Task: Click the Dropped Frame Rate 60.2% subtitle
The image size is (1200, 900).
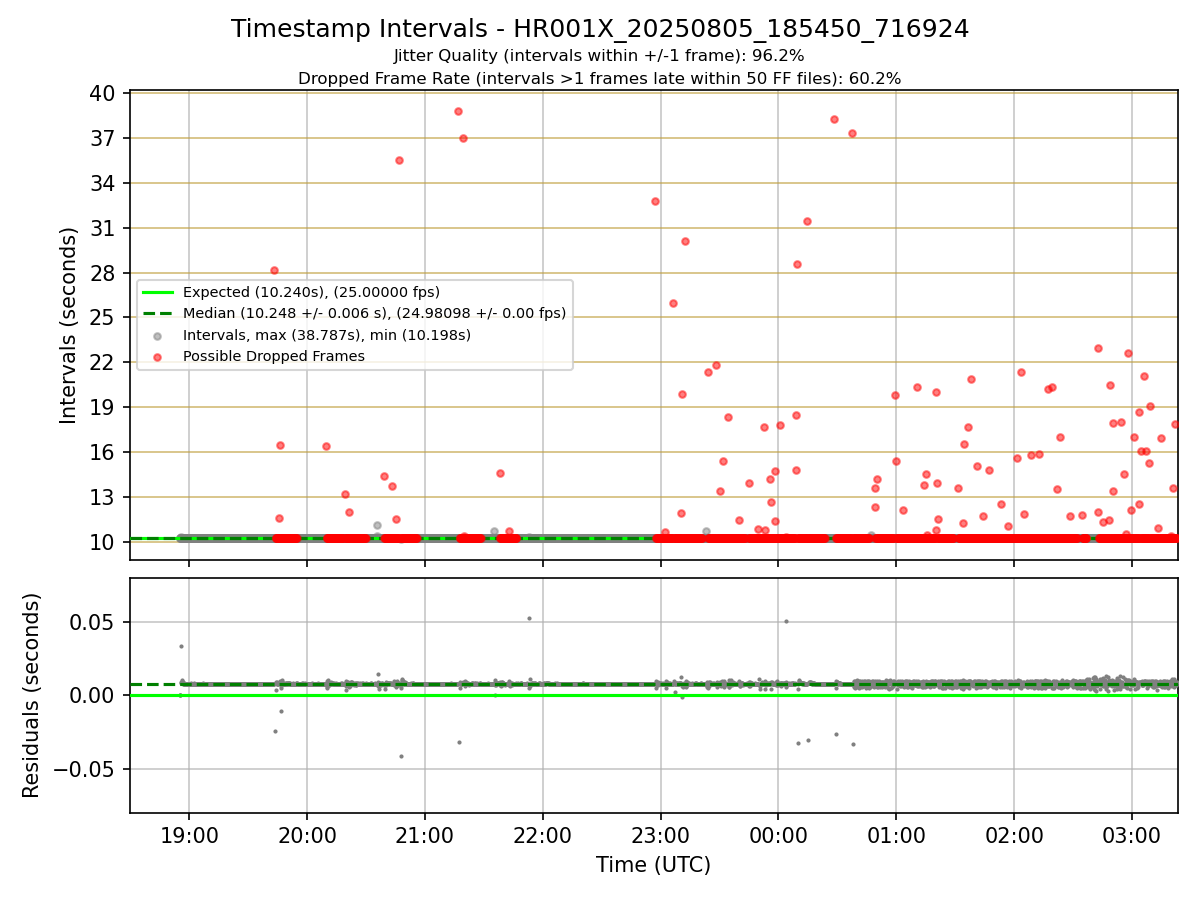Action: 599,78
